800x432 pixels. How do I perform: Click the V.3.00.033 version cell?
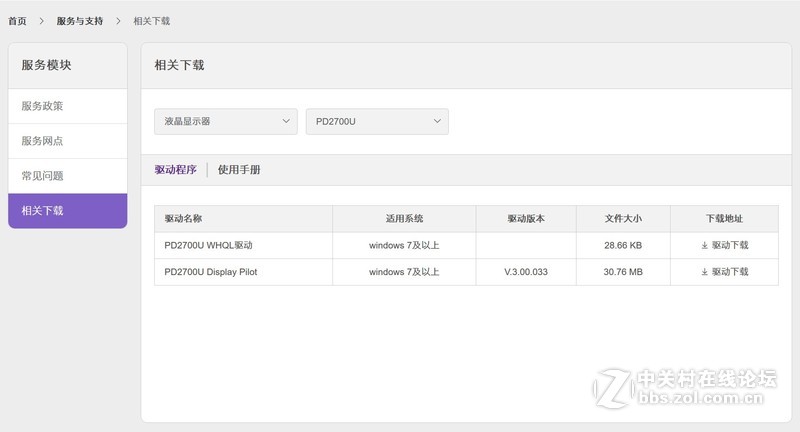pos(526,272)
